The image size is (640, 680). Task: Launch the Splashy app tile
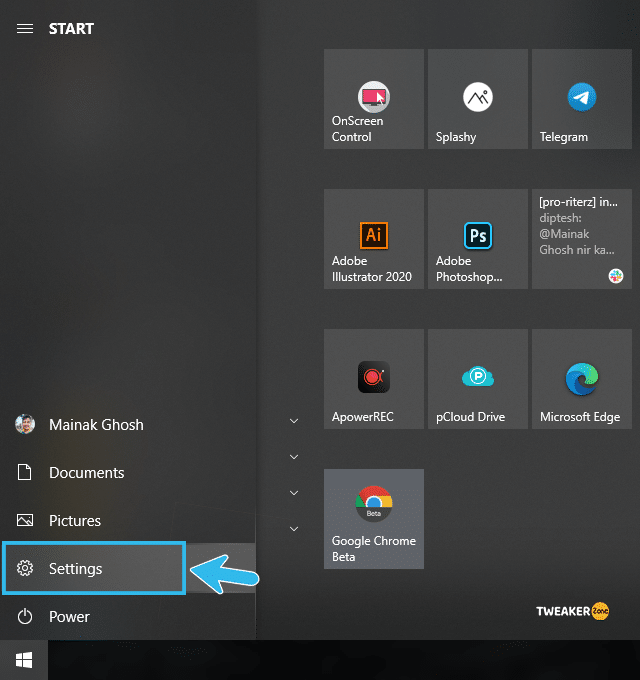tap(478, 99)
